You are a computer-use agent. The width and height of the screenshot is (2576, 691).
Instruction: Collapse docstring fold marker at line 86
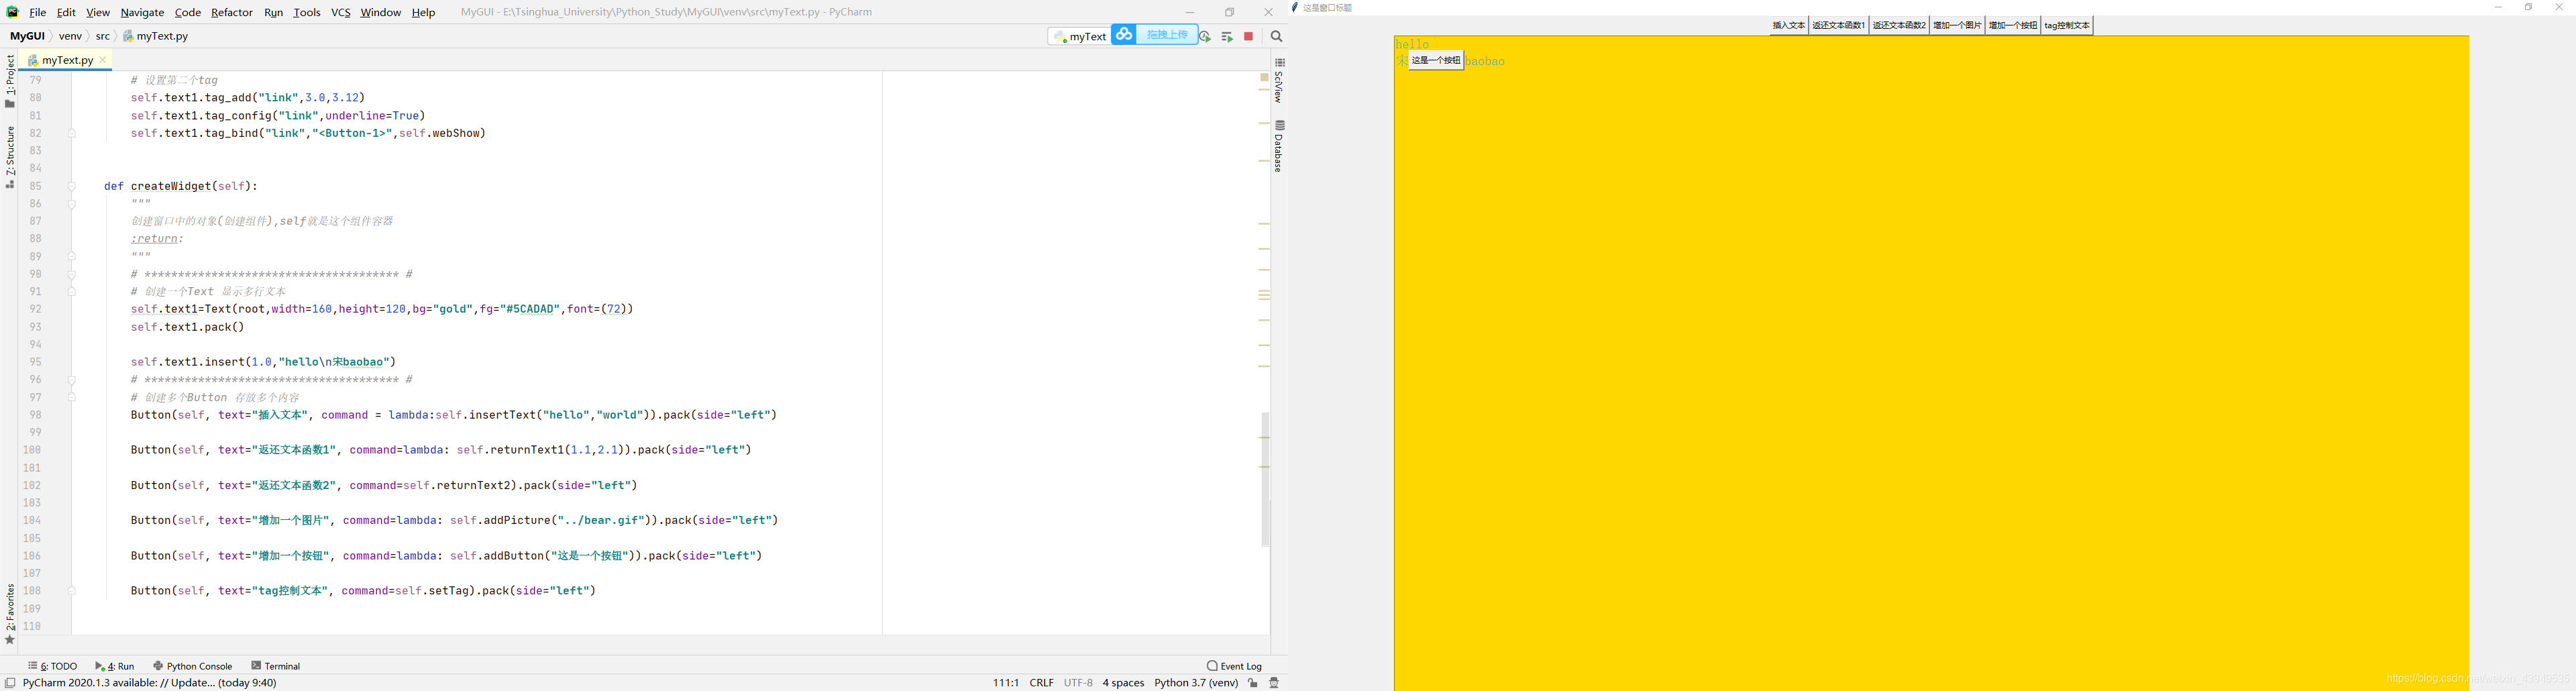(x=72, y=204)
